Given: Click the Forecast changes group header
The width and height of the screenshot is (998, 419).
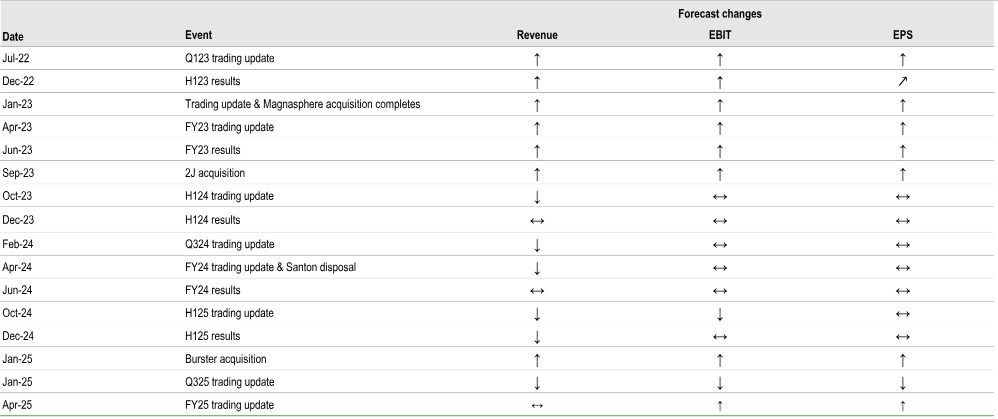Looking at the screenshot, I should (x=720, y=13).
